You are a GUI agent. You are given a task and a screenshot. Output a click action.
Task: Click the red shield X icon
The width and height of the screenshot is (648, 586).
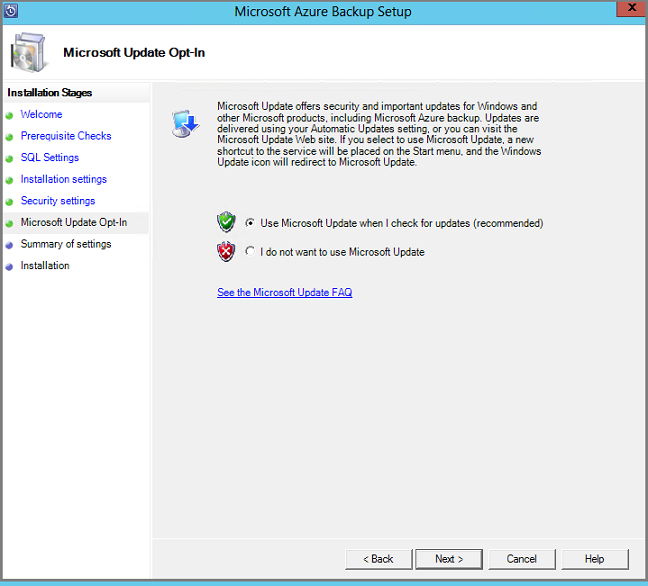(226, 251)
